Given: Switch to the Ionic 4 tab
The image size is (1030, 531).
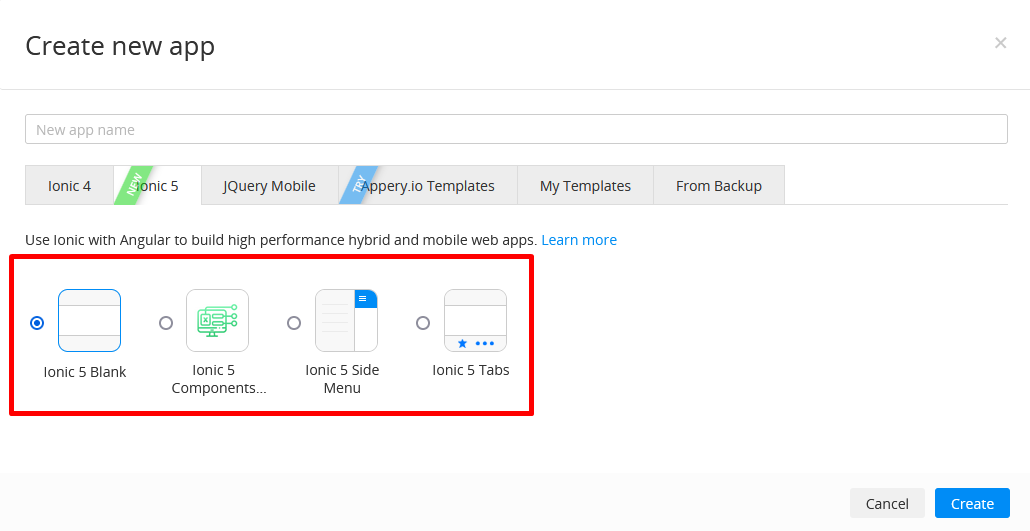Looking at the screenshot, I should 69,186.
